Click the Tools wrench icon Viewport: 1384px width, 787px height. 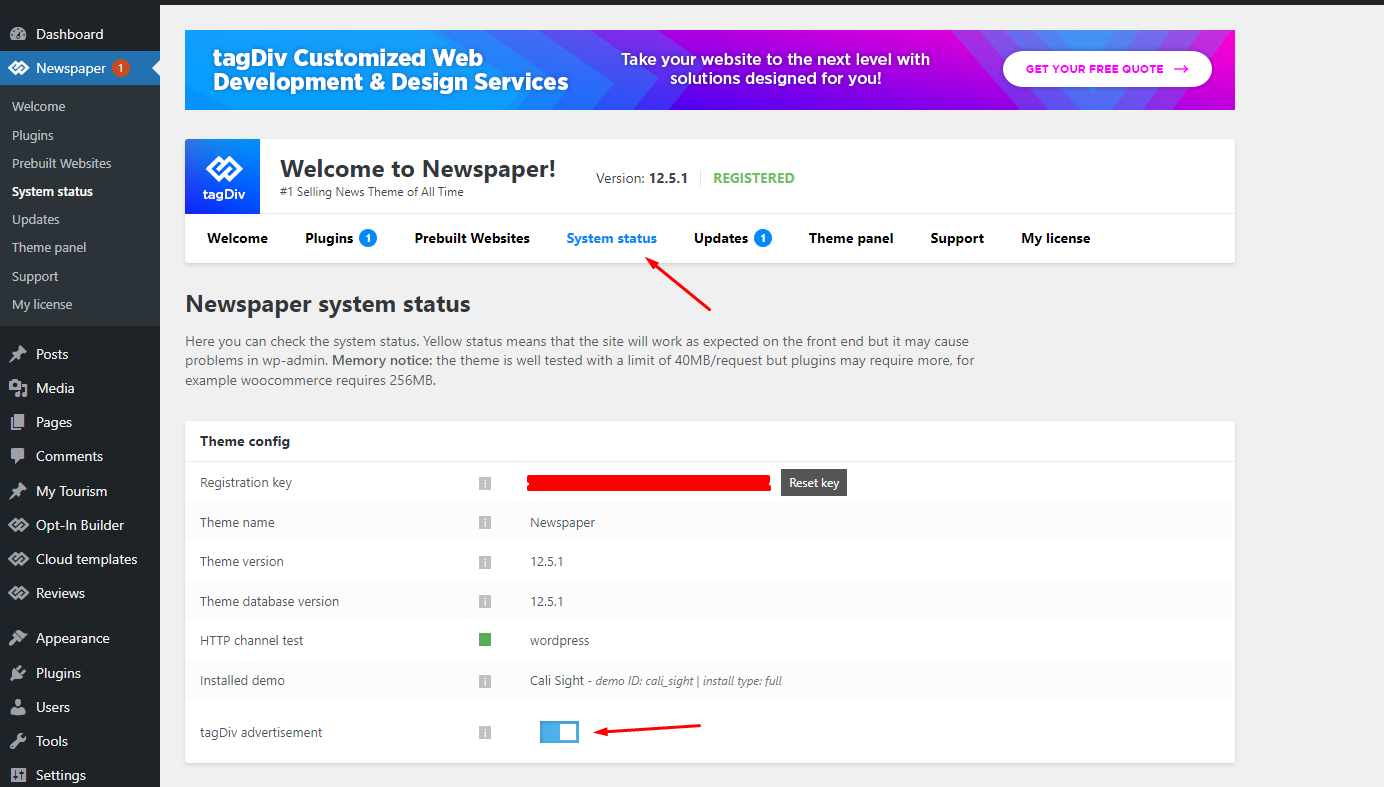[18, 741]
